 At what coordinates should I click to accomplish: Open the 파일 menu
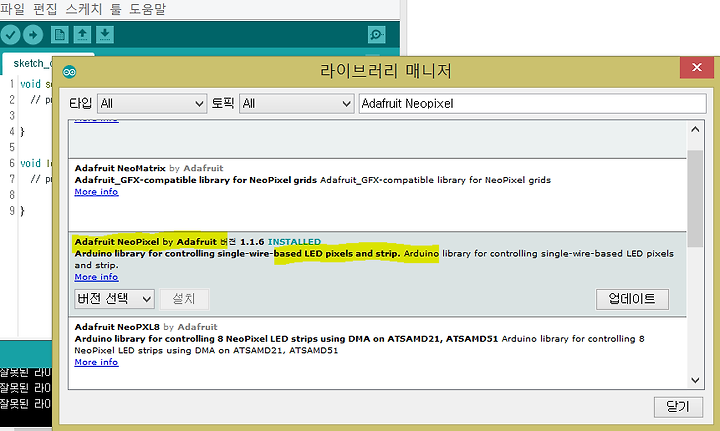coord(12,9)
